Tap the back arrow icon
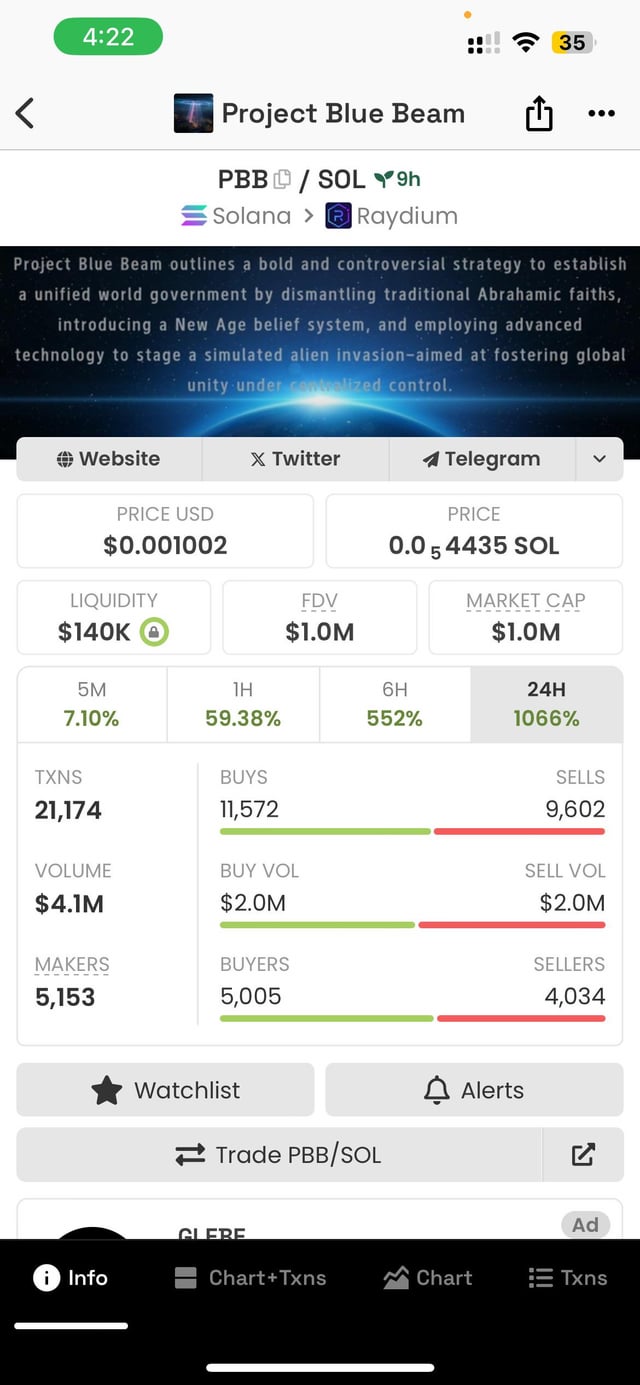This screenshot has width=640, height=1385. click(26, 113)
